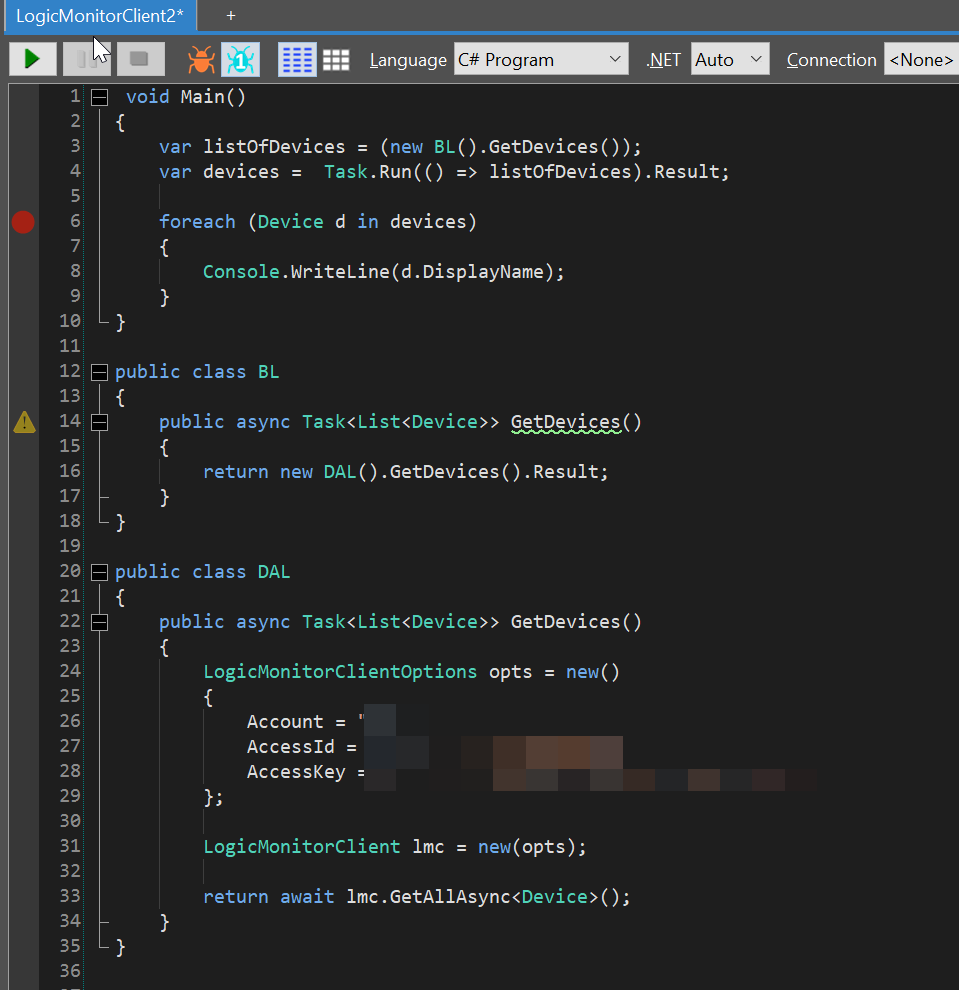Click 'AccessKey' property on line 28
Screen dimensions: 959x990
coord(296,772)
